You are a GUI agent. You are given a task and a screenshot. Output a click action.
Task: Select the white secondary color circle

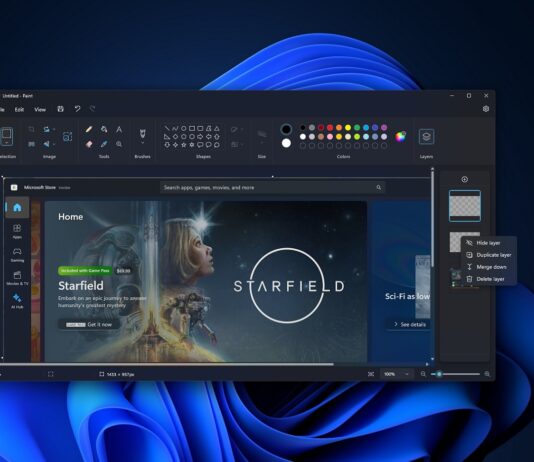point(286,143)
